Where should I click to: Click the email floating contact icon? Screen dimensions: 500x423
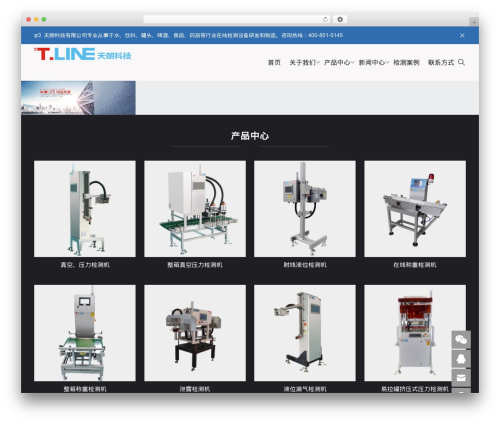(461, 378)
